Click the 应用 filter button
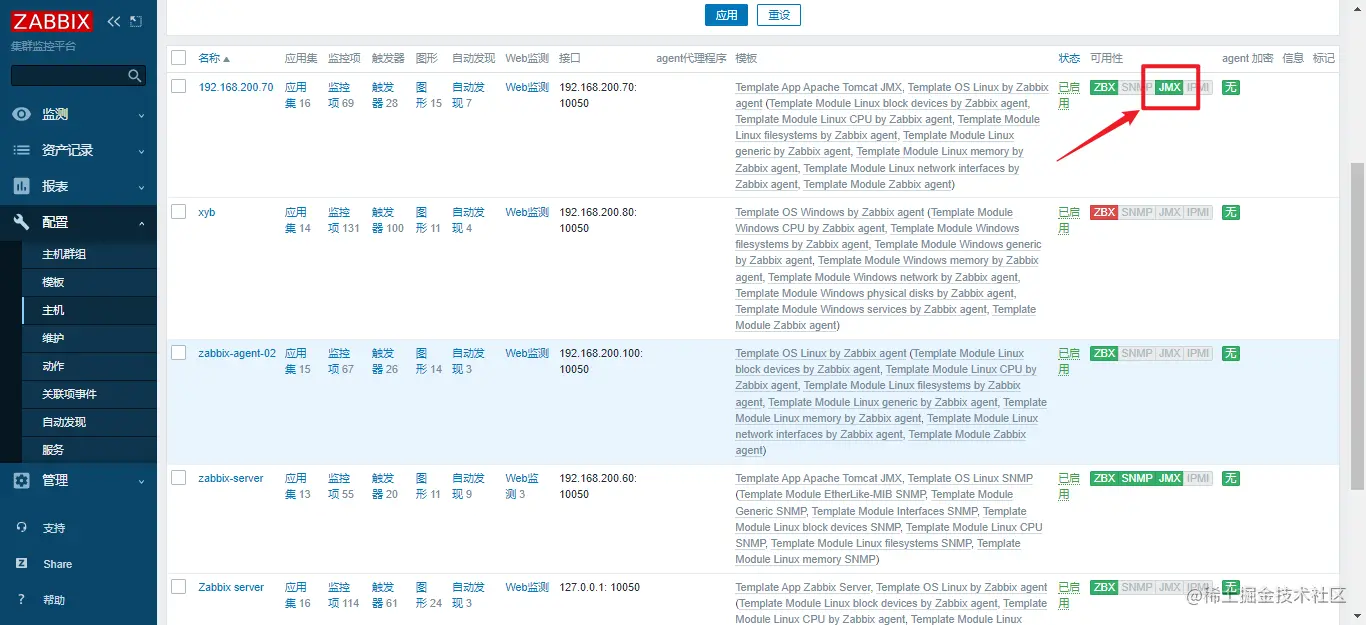Screen dimensions: 1366x625 pyautogui.click(x=726, y=15)
